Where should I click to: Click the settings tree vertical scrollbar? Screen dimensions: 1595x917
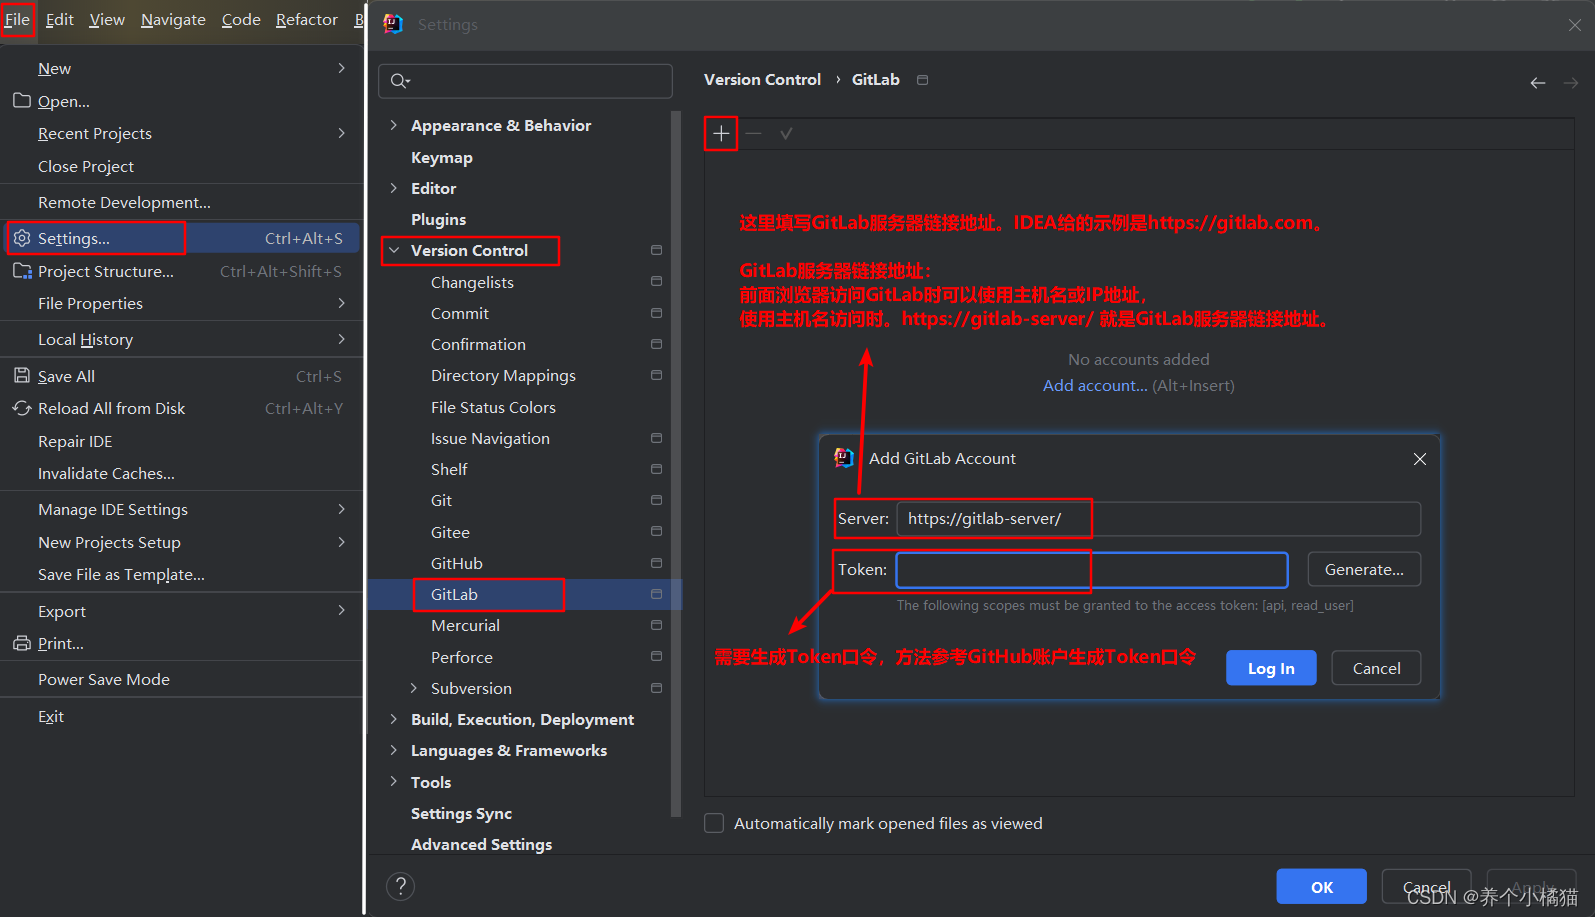[x=677, y=462]
